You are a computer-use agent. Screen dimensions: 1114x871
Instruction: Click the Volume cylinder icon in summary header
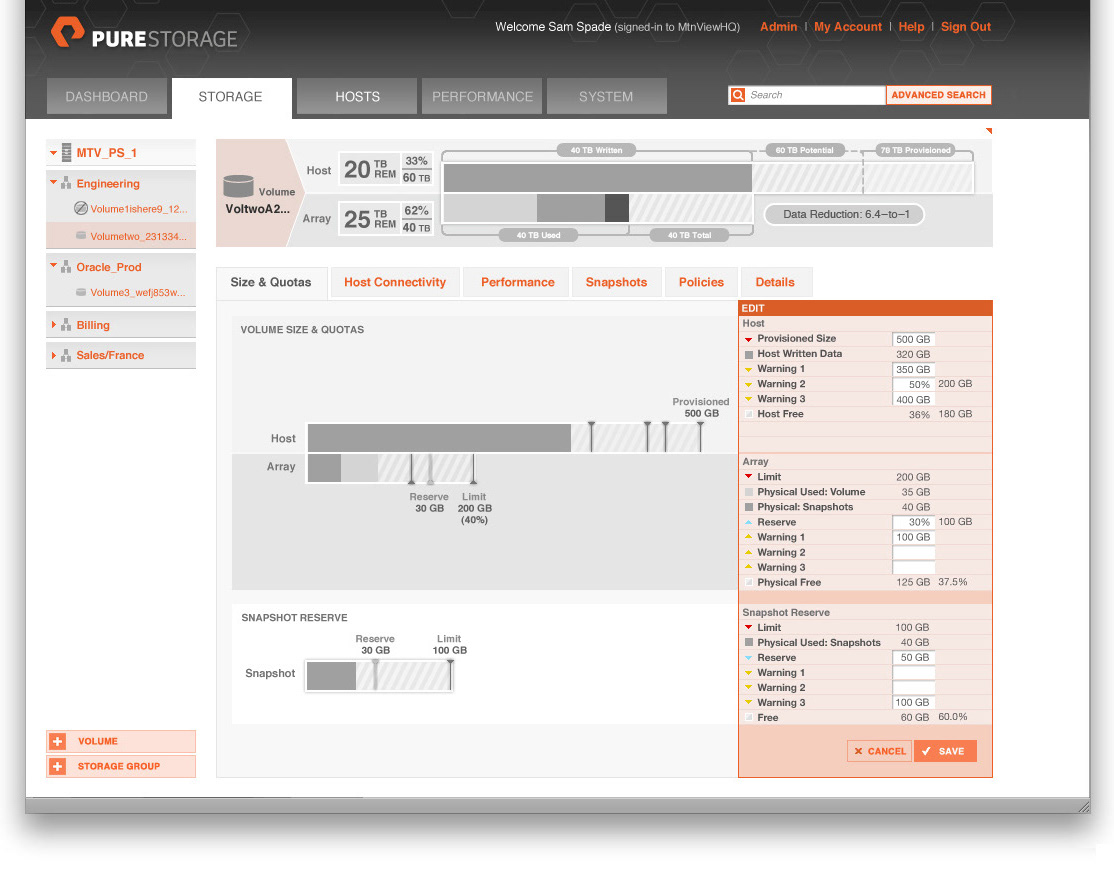239,185
